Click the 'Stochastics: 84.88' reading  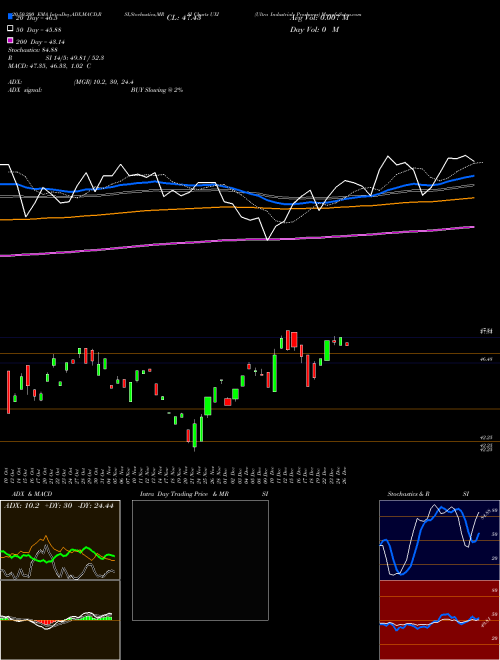(x=32, y=50)
